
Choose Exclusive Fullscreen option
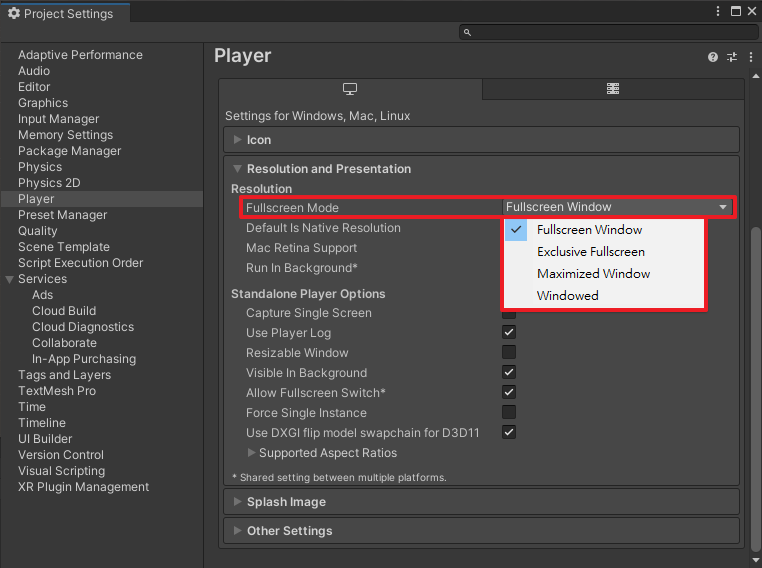(x=604, y=252)
